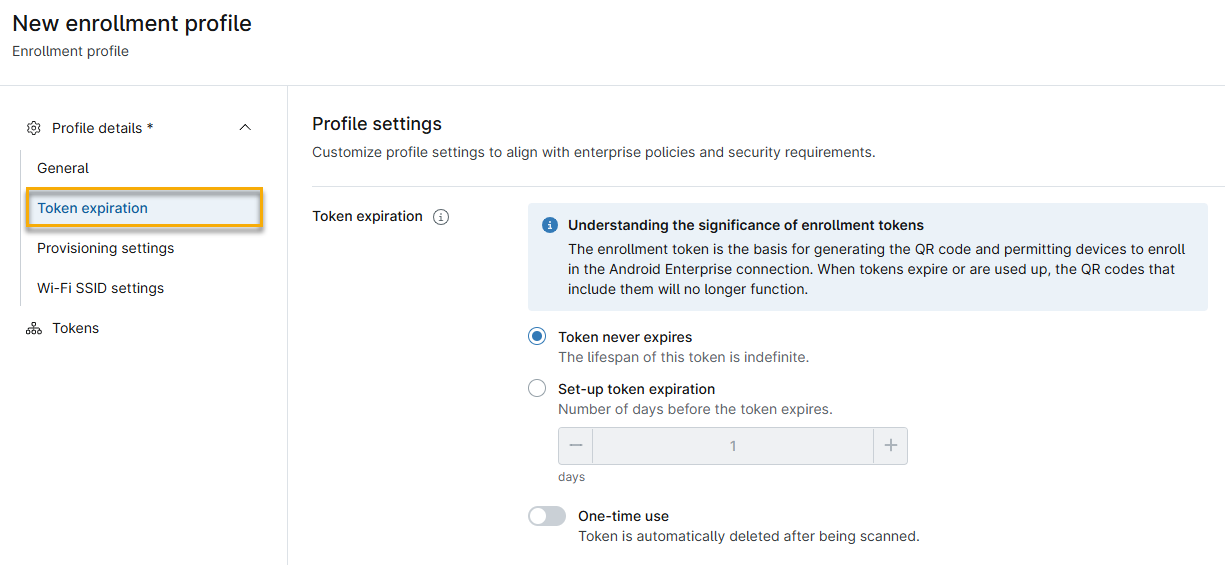The image size is (1225, 565).
Task: Open the General section in sidebar
Action: click(63, 168)
